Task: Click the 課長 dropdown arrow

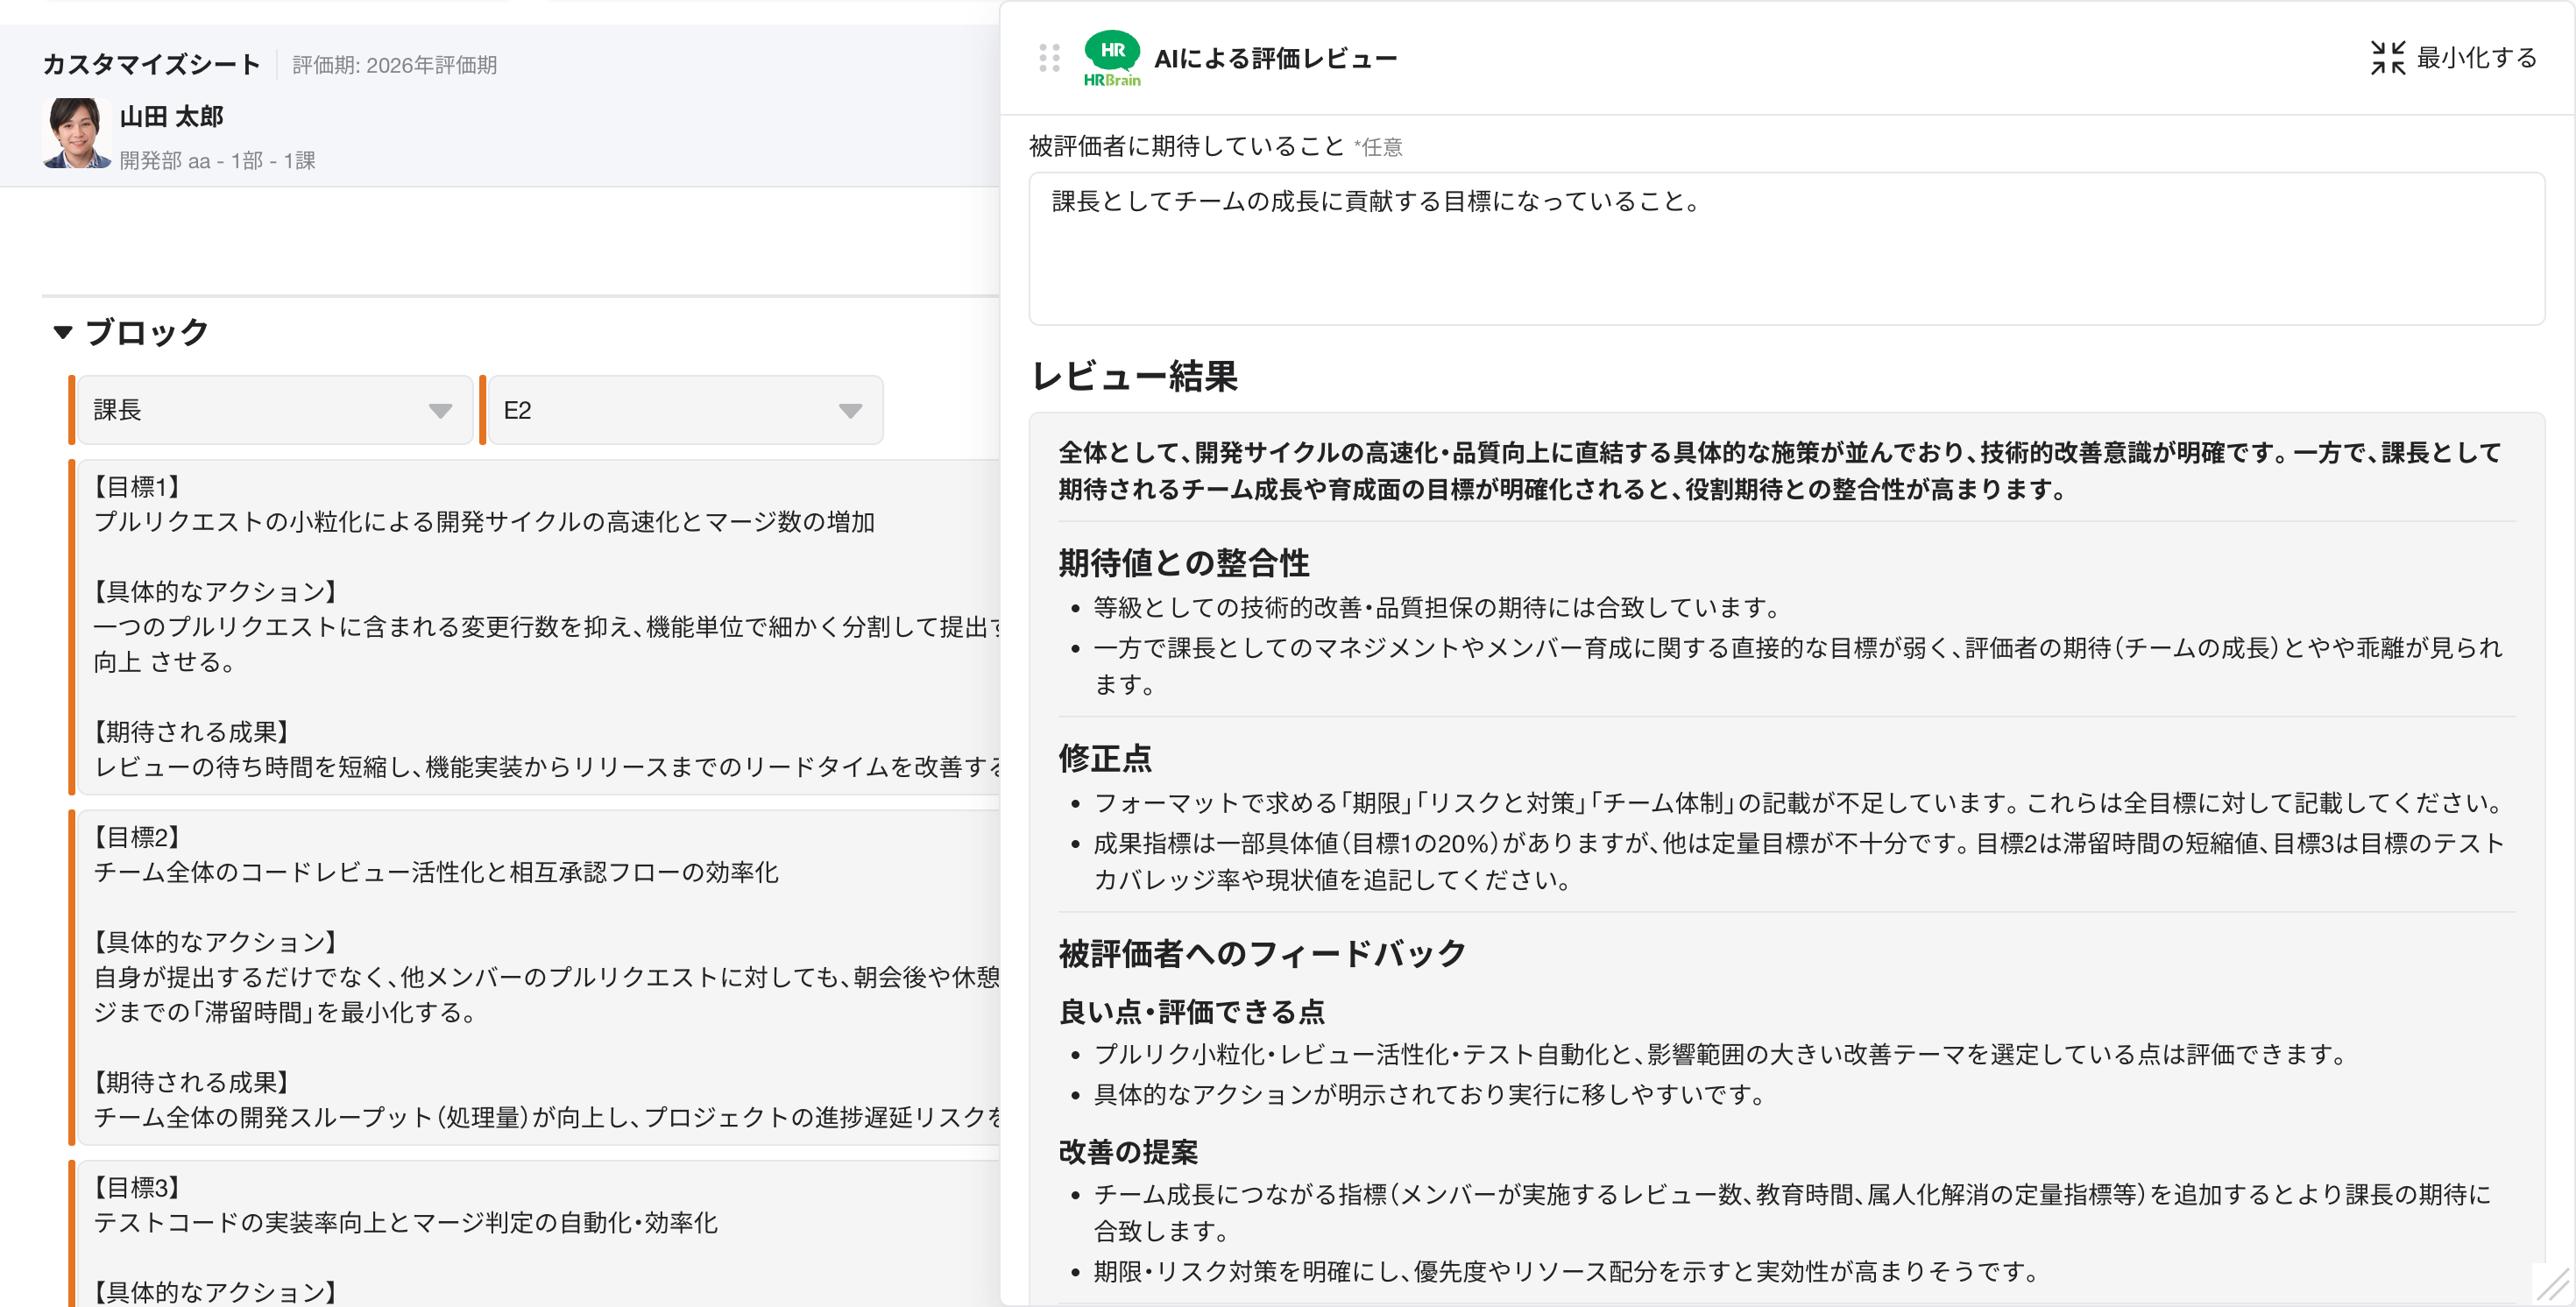Action: (x=440, y=411)
